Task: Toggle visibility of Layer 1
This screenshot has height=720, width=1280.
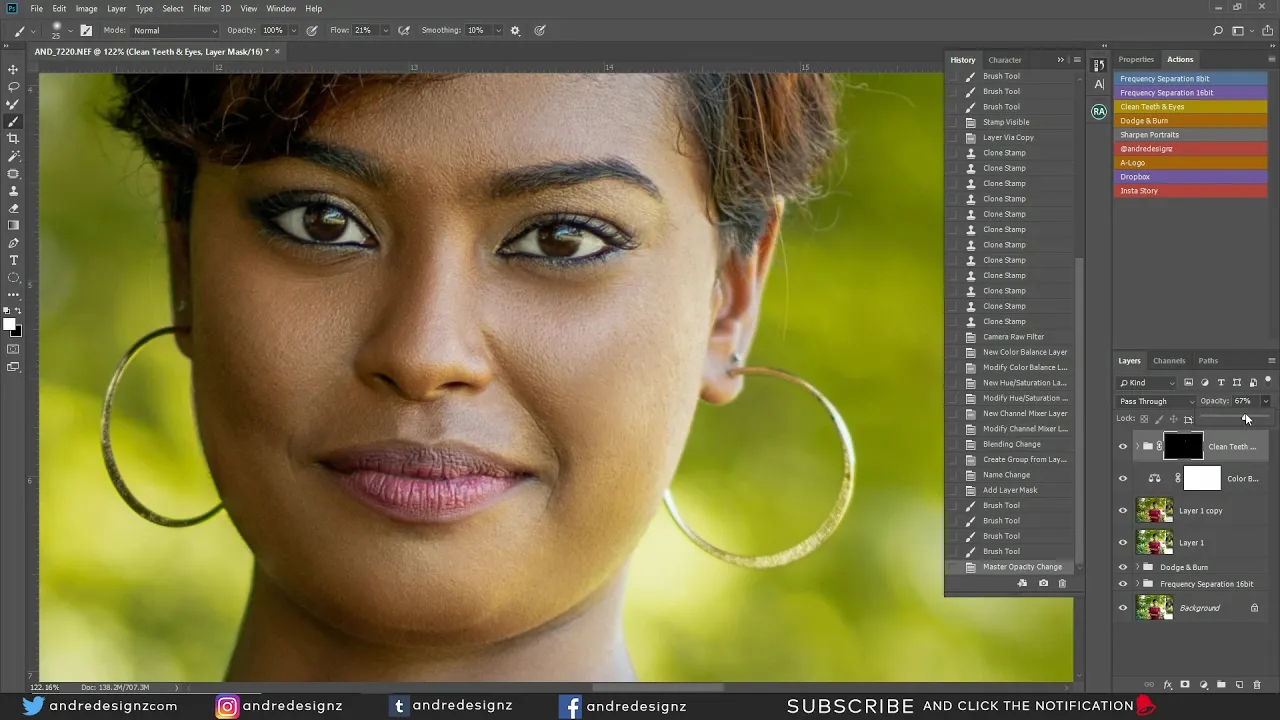Action: [1122, 543]
